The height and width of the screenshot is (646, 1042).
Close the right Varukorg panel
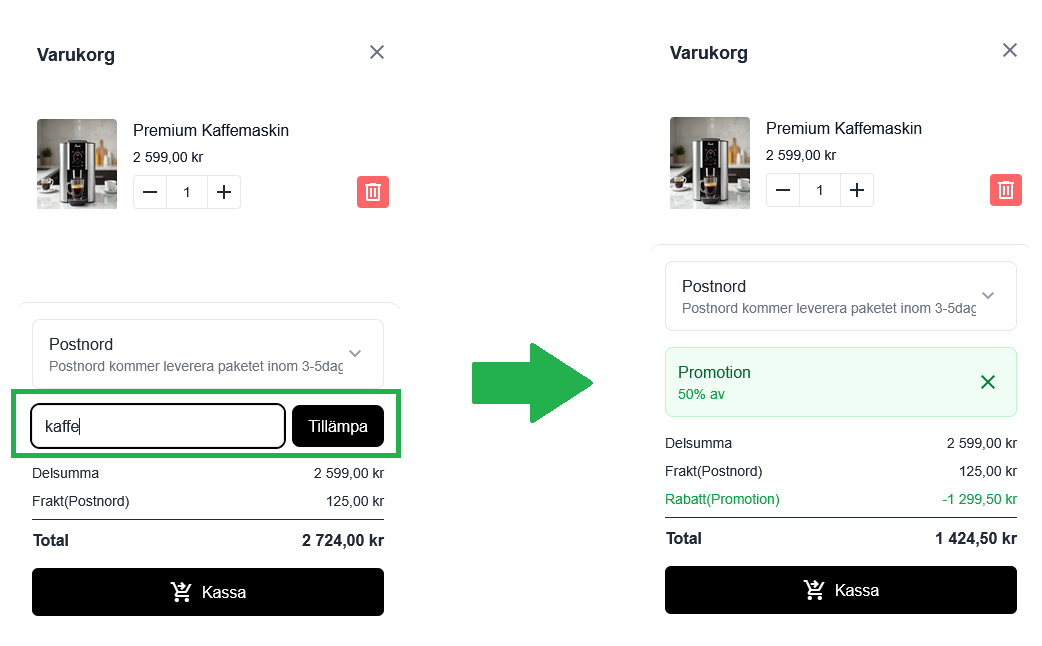(x=1010, y=50)
